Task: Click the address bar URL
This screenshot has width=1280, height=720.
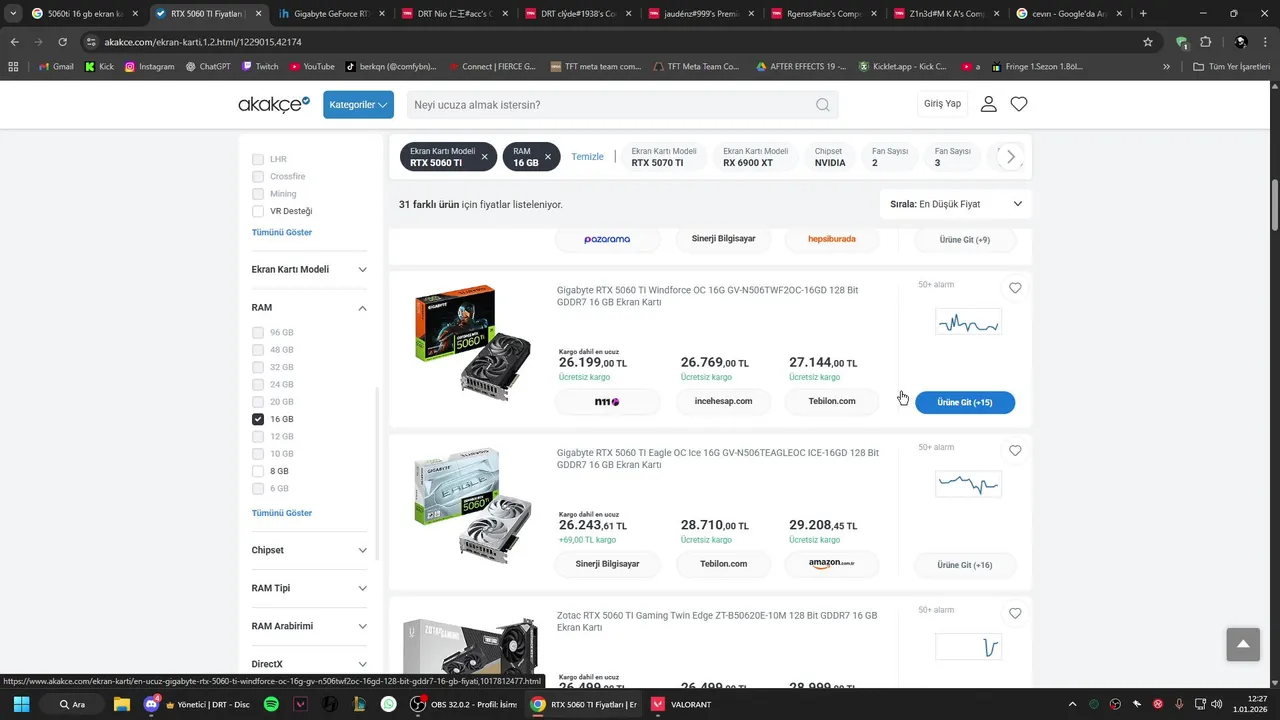Action: (203, 42)
